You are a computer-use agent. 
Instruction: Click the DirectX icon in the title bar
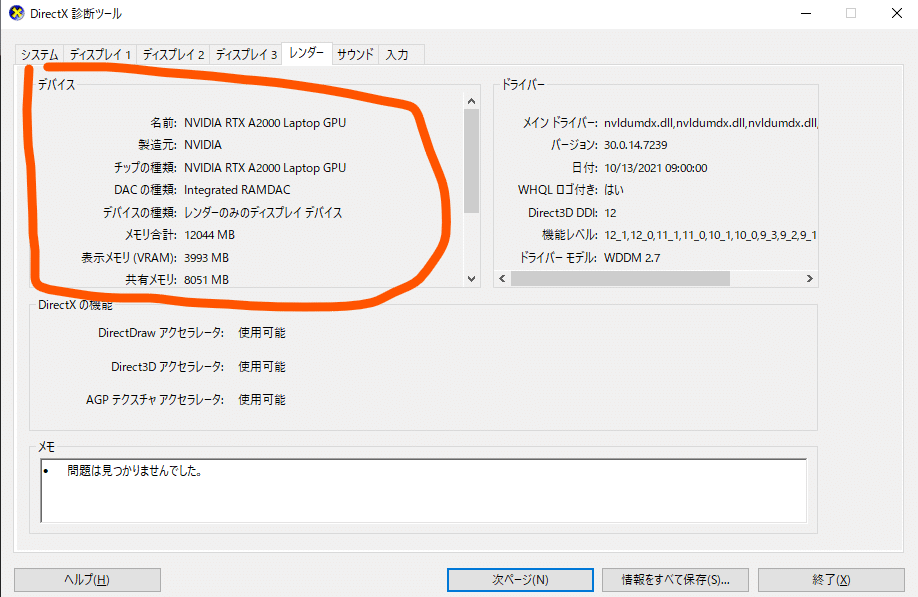(17, 13)
